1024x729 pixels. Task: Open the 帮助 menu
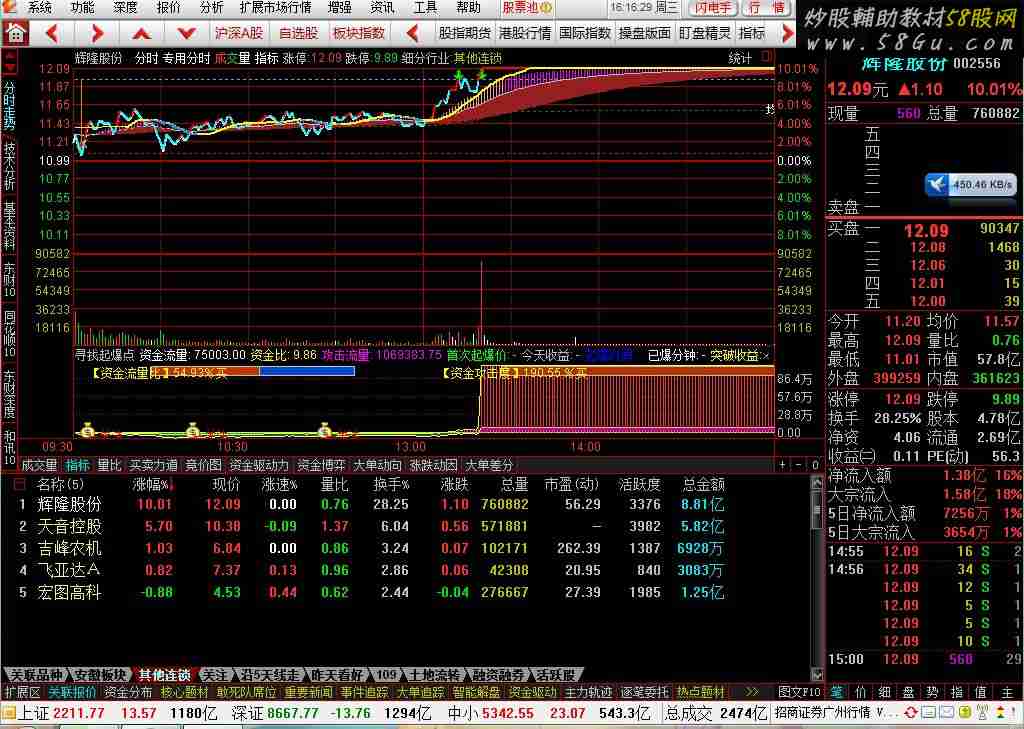click(468, 8)
